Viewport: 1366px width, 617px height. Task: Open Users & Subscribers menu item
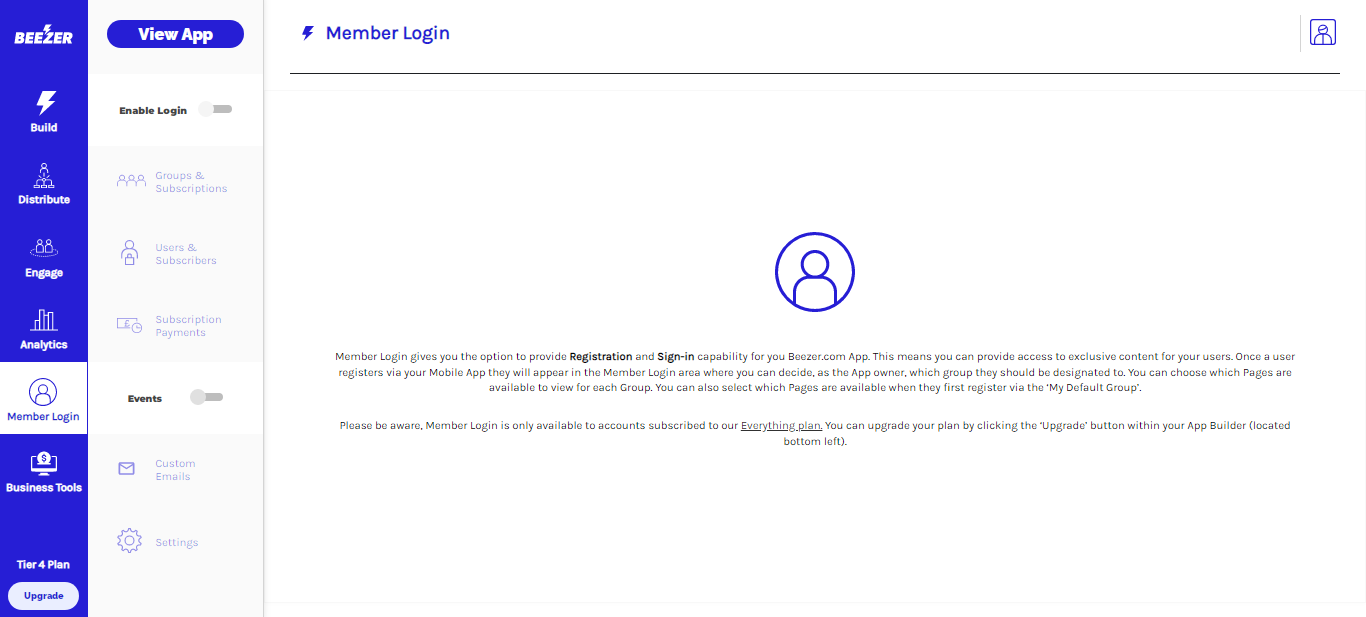click(185, 254)
